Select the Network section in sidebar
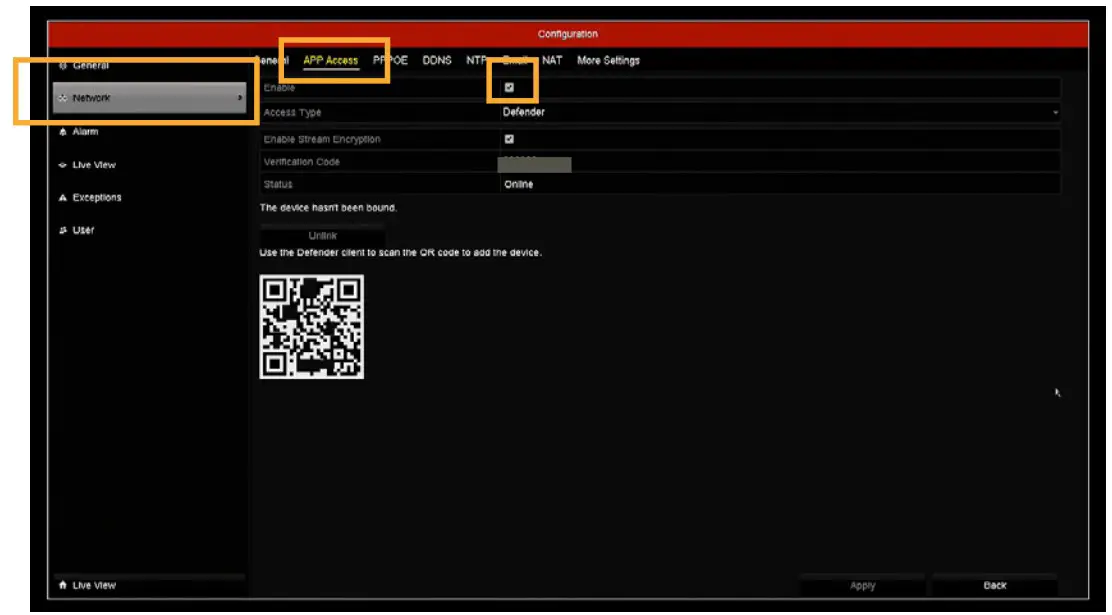This screenshot has height=615, width=1112. [150, 98]
